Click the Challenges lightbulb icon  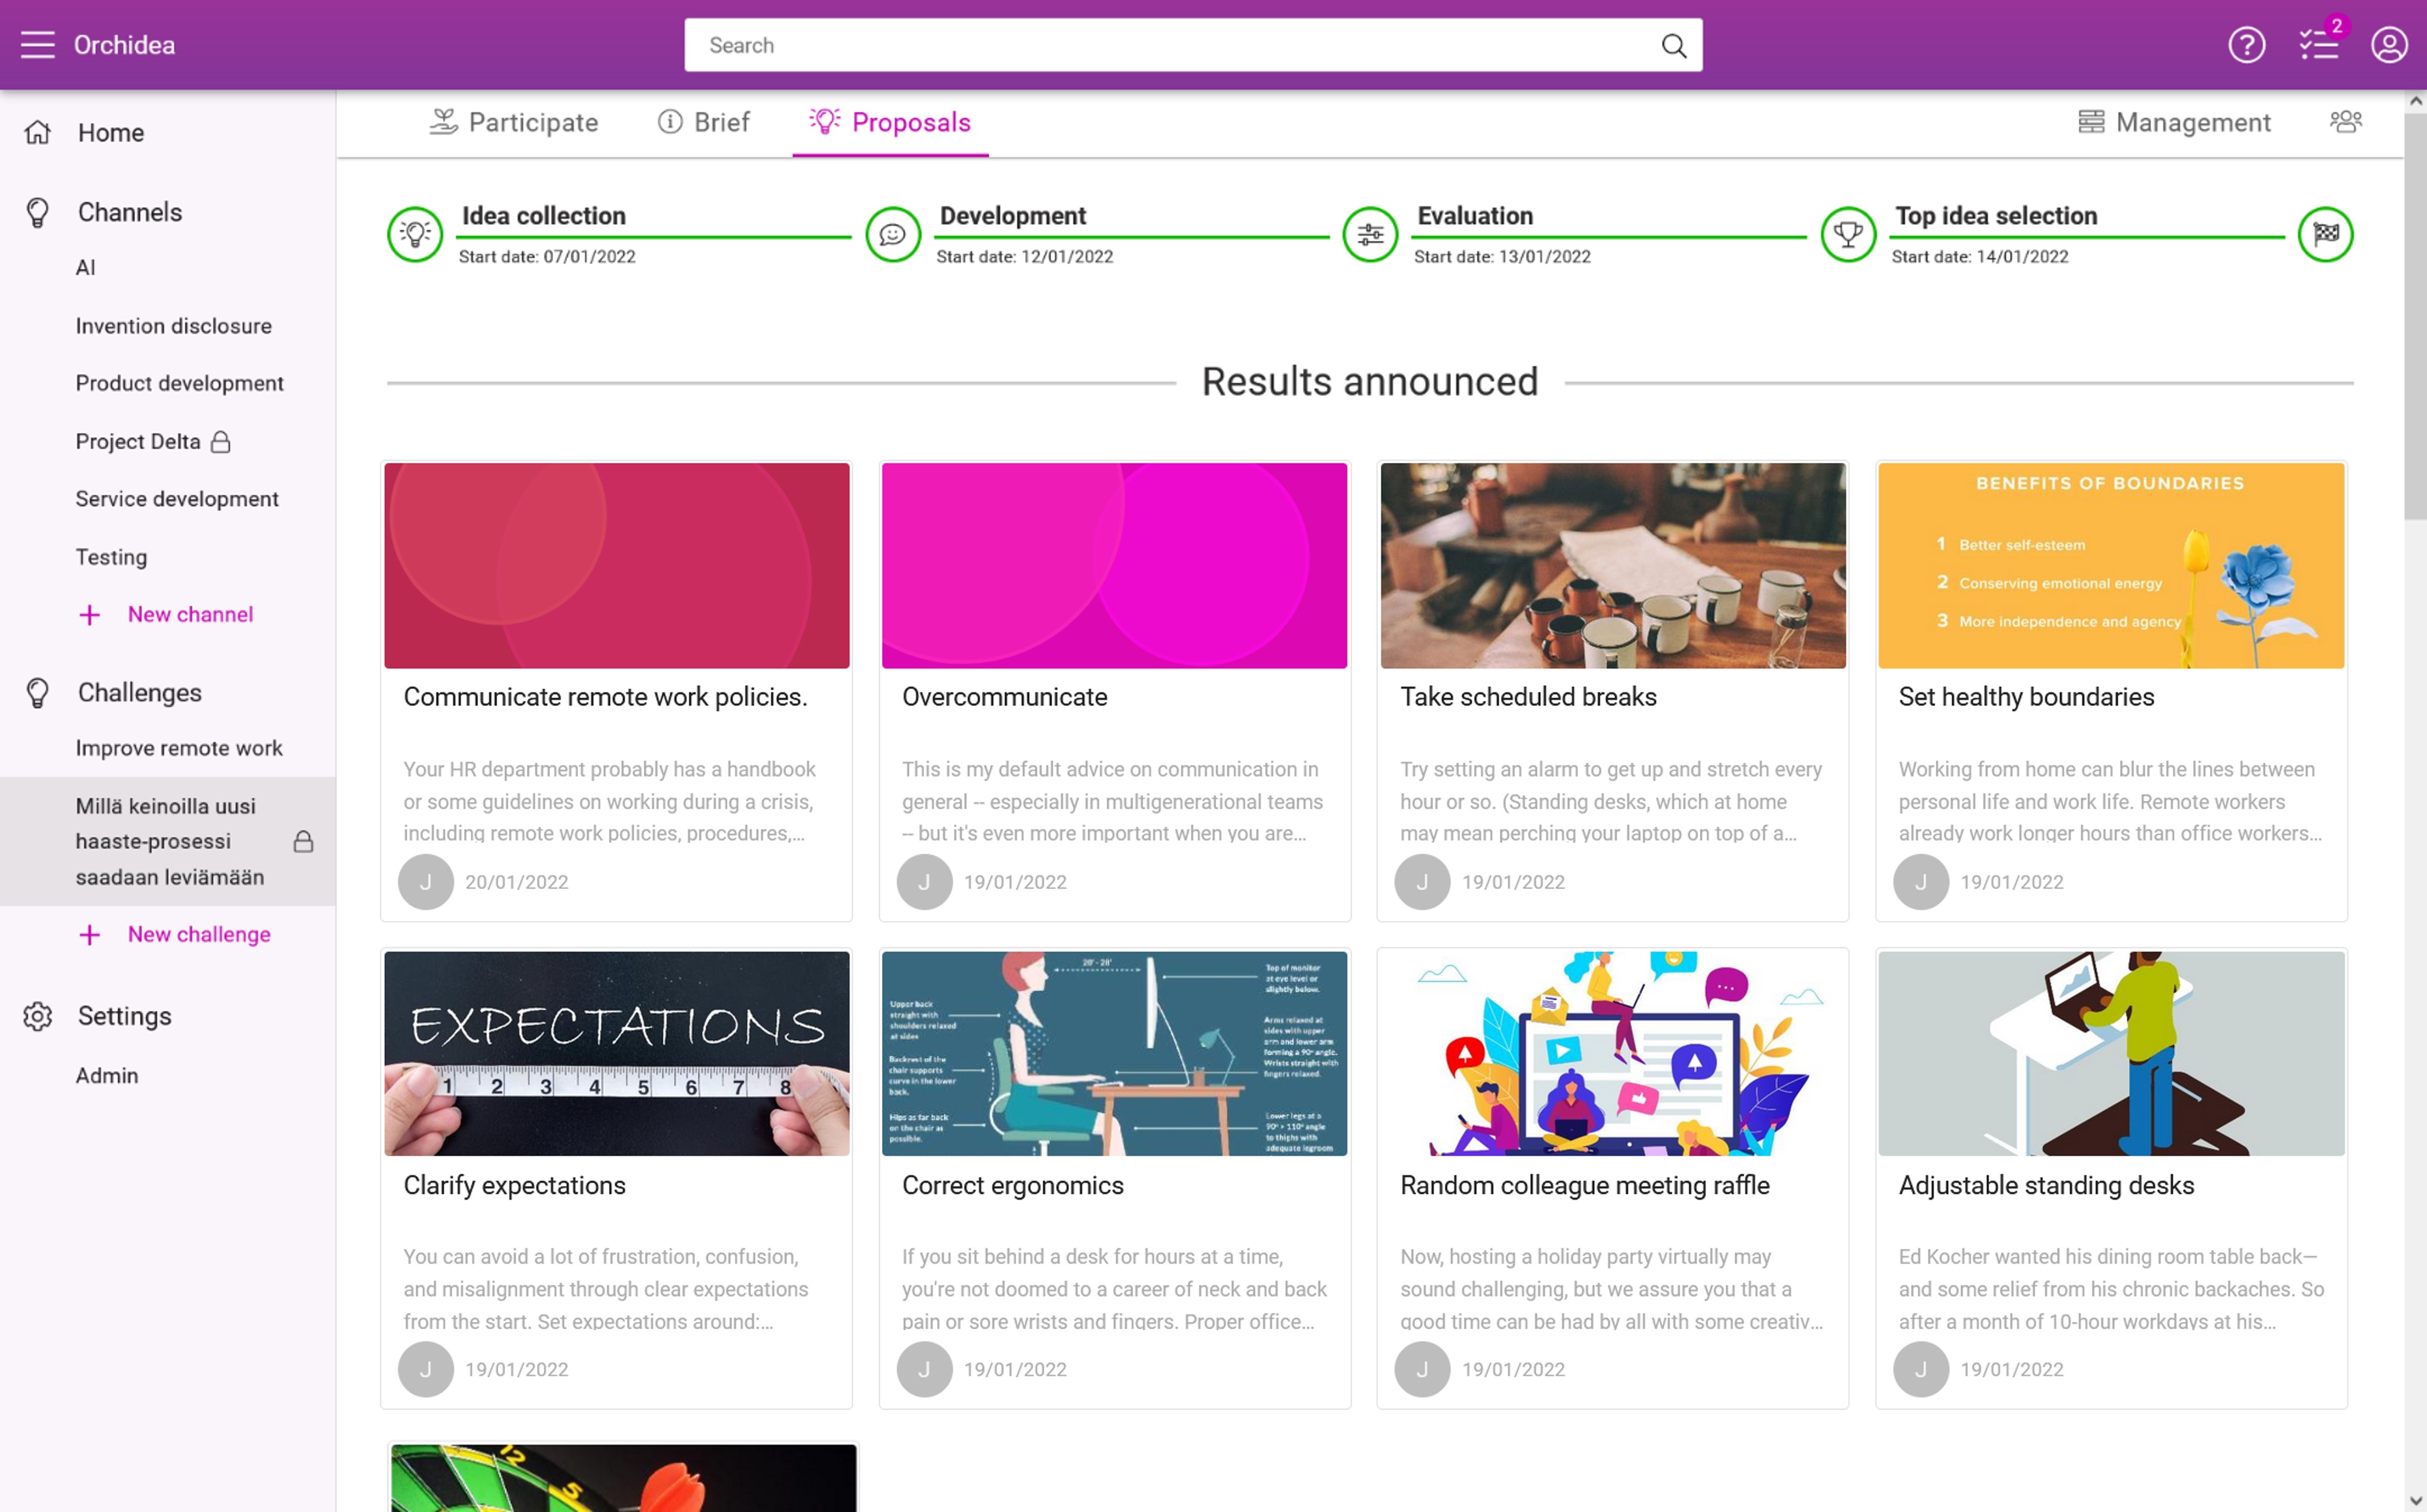(37, 692)
